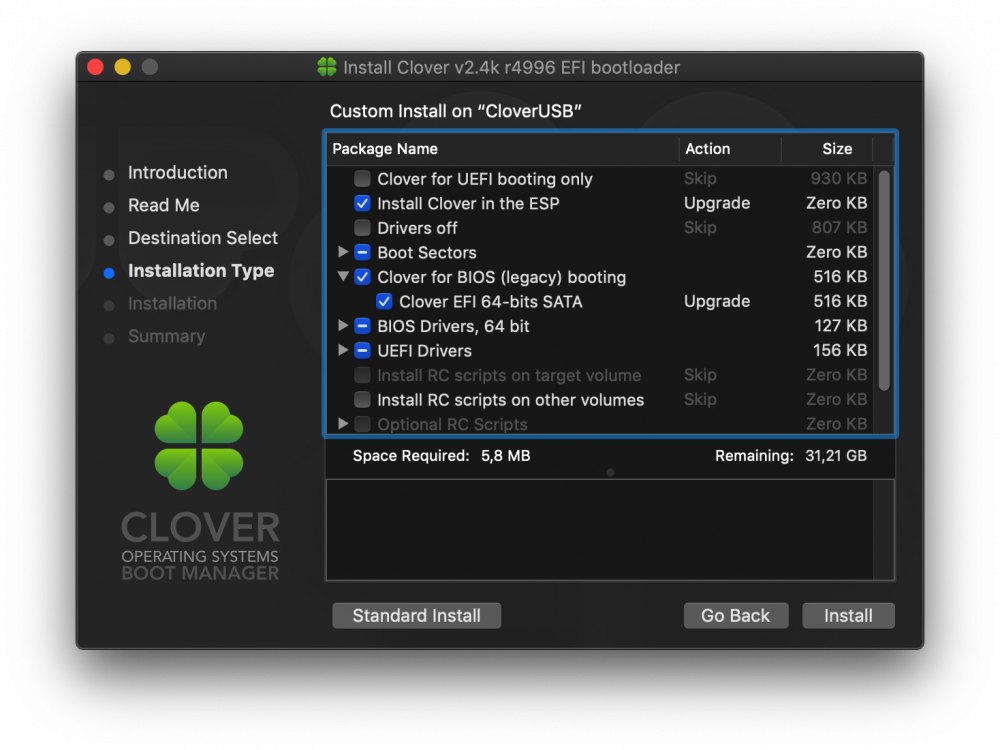Click the Upgrade action for Install Clover in the ESP
The height and width of the screenshot is (750, 1000).
[x=717, y=203]
